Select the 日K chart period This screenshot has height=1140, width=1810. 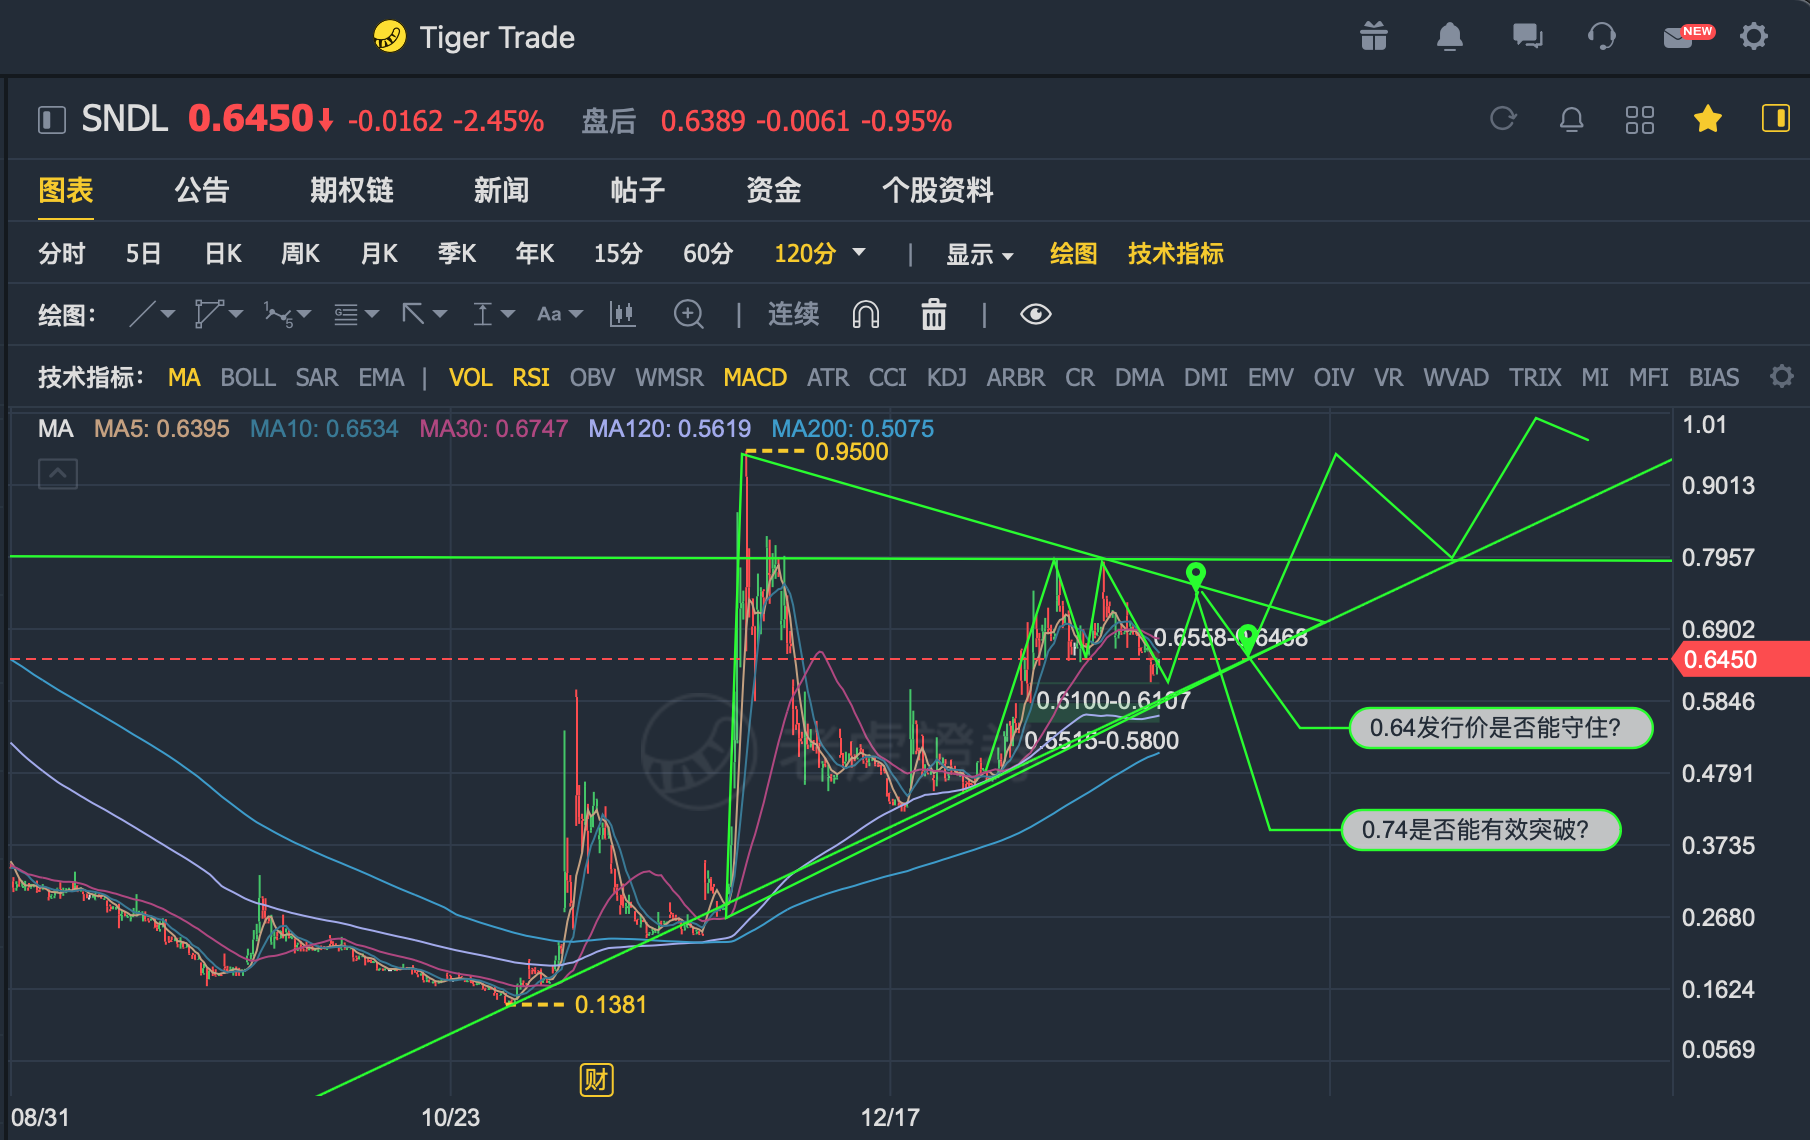click(223, 254)
